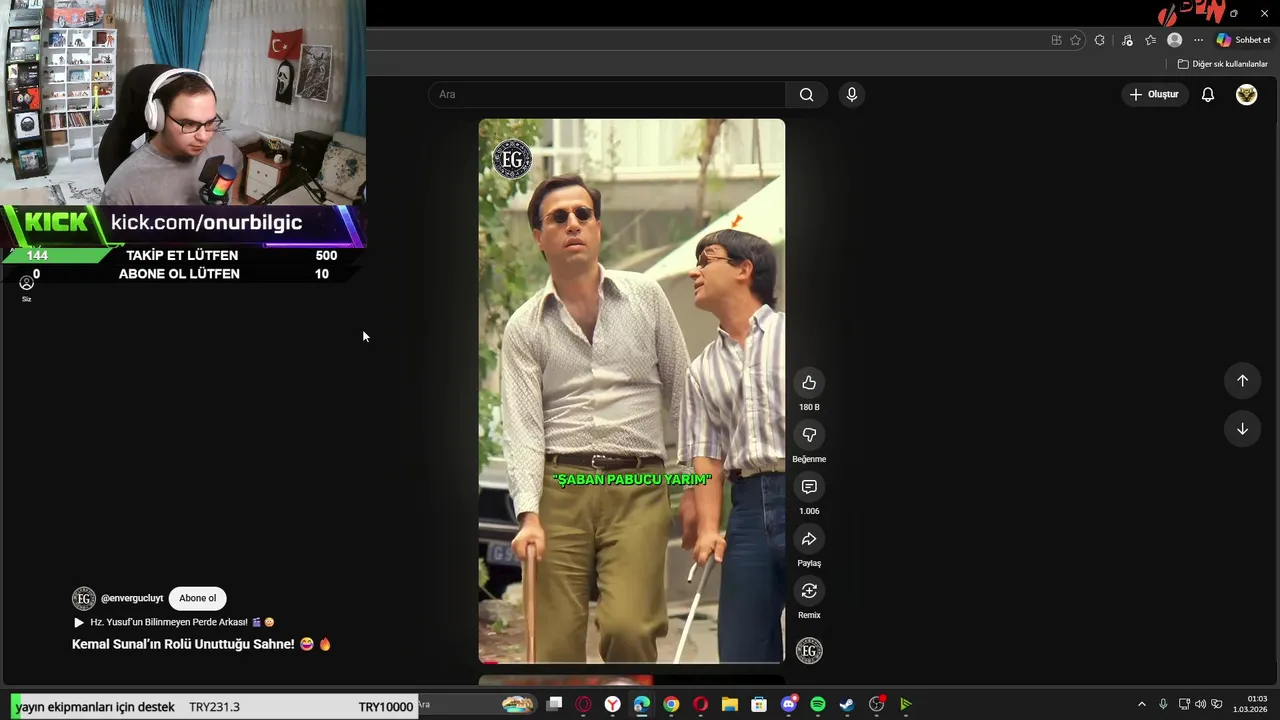The width and height of the screenshot is (1280, 720).
Task: Open the browser profile avatar
Action: point(1175,40)
